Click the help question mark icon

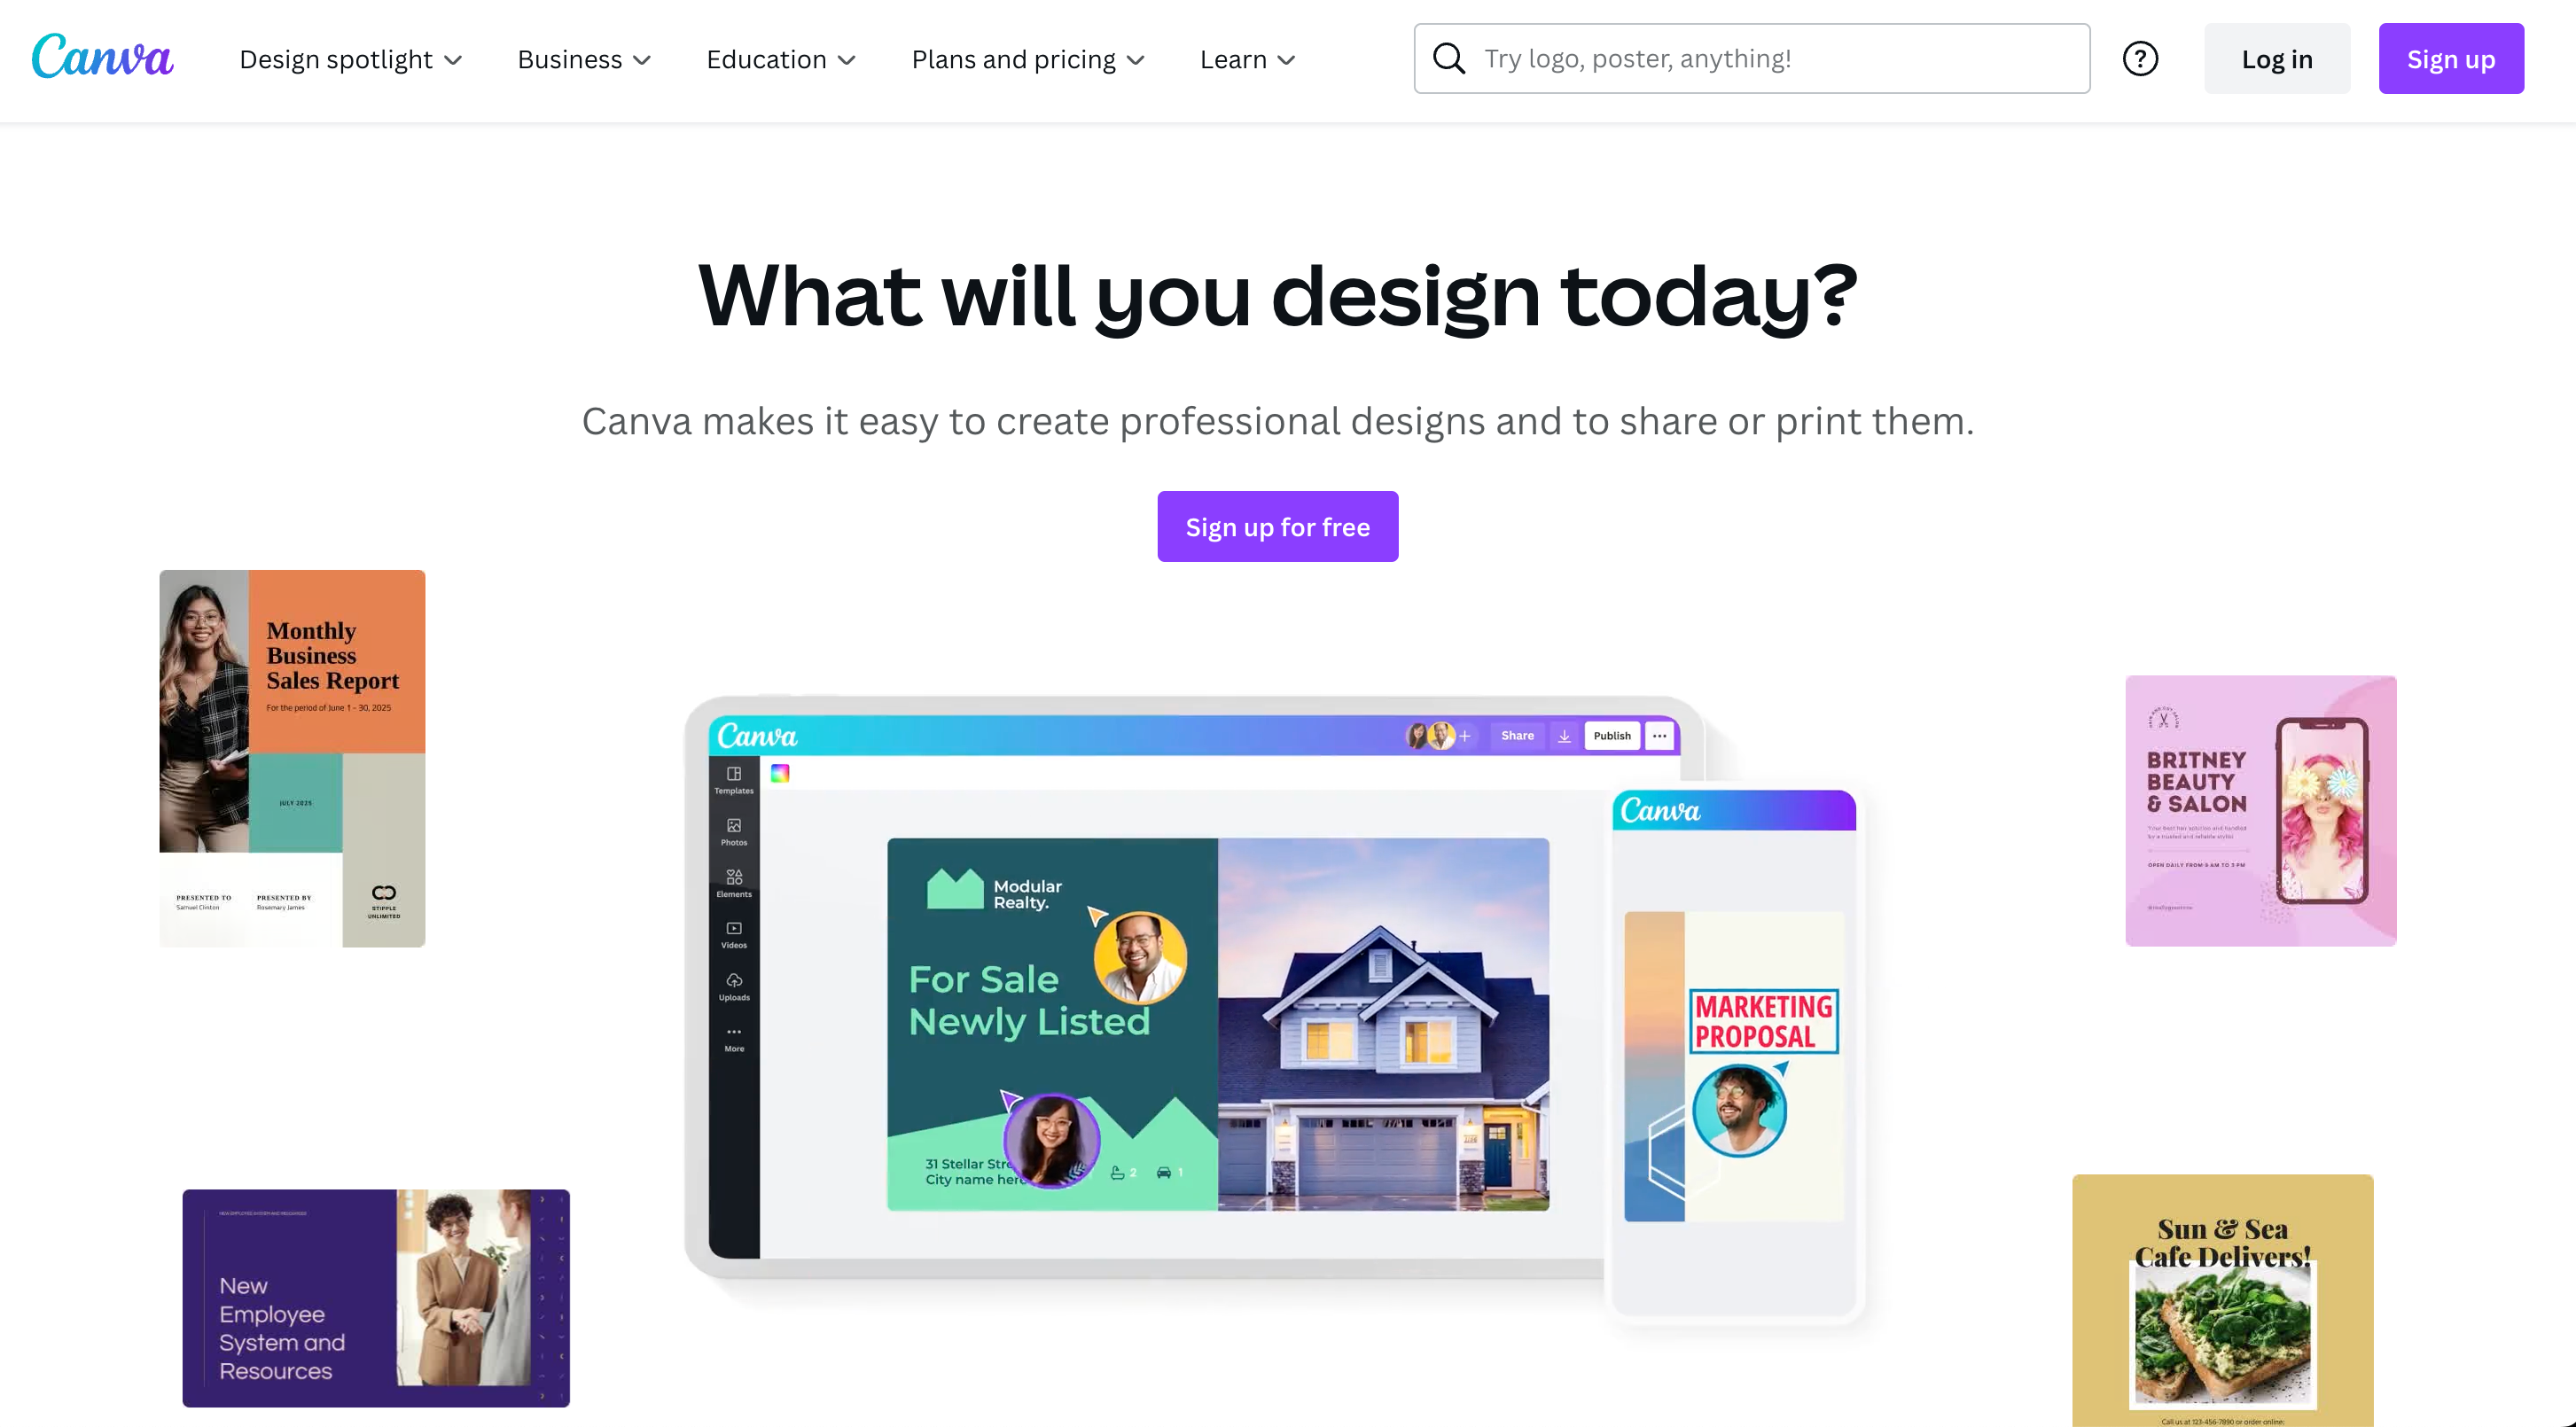click(x=2140, y=58)
